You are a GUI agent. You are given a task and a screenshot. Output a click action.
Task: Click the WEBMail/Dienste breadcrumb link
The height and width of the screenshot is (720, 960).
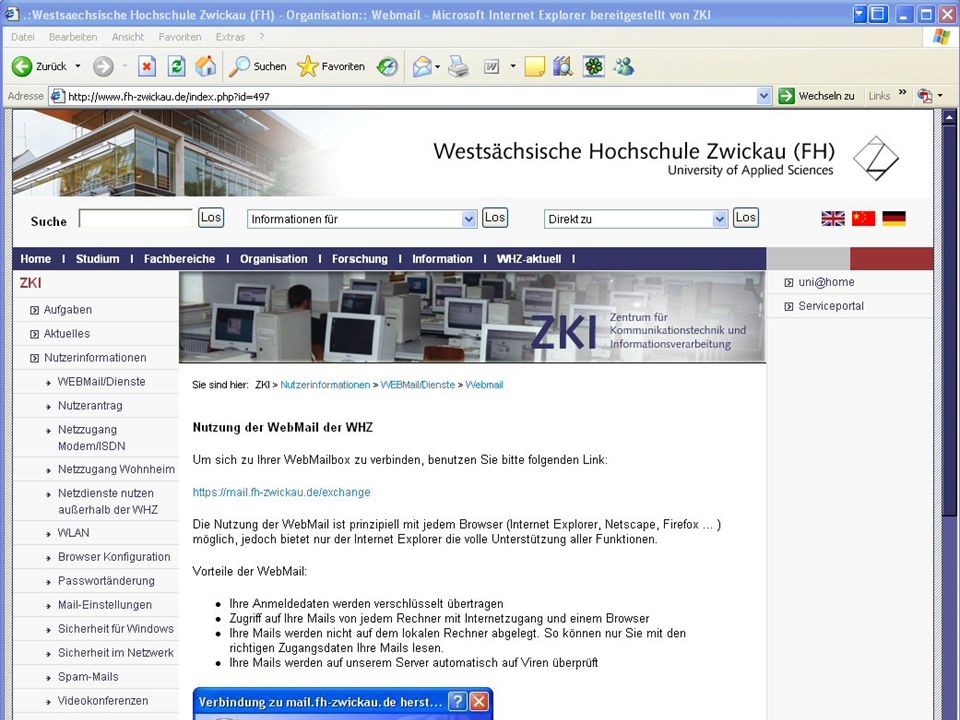pyautogui.click(x=418, y=385)
